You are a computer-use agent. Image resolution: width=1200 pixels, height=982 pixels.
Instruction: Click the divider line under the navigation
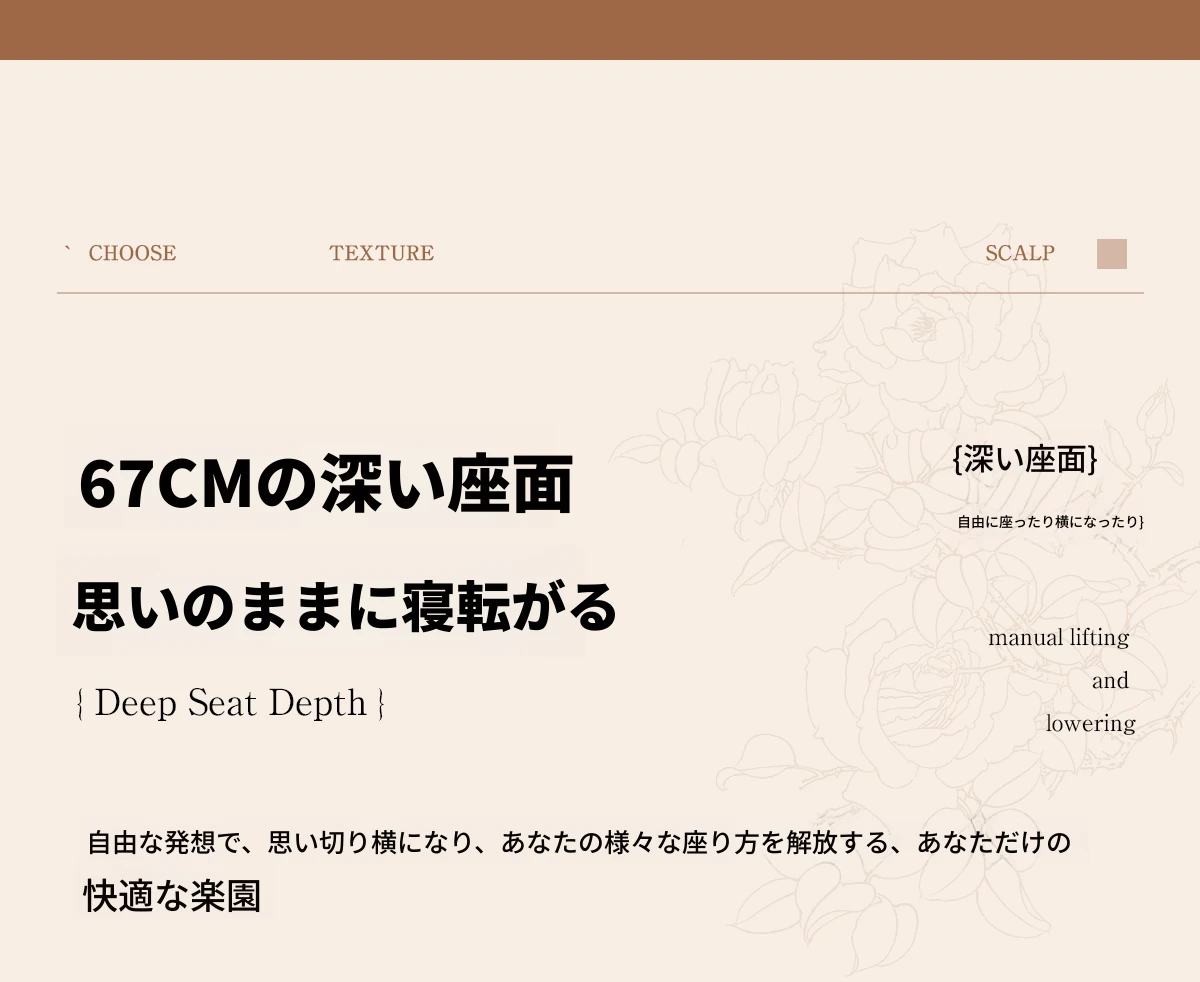[600, 293]
